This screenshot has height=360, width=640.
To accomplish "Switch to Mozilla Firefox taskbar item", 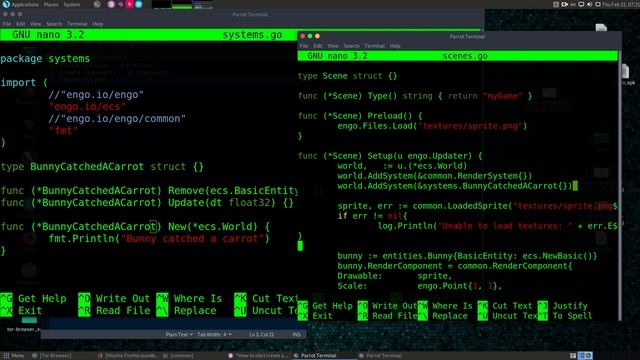I will coord(127,356).
